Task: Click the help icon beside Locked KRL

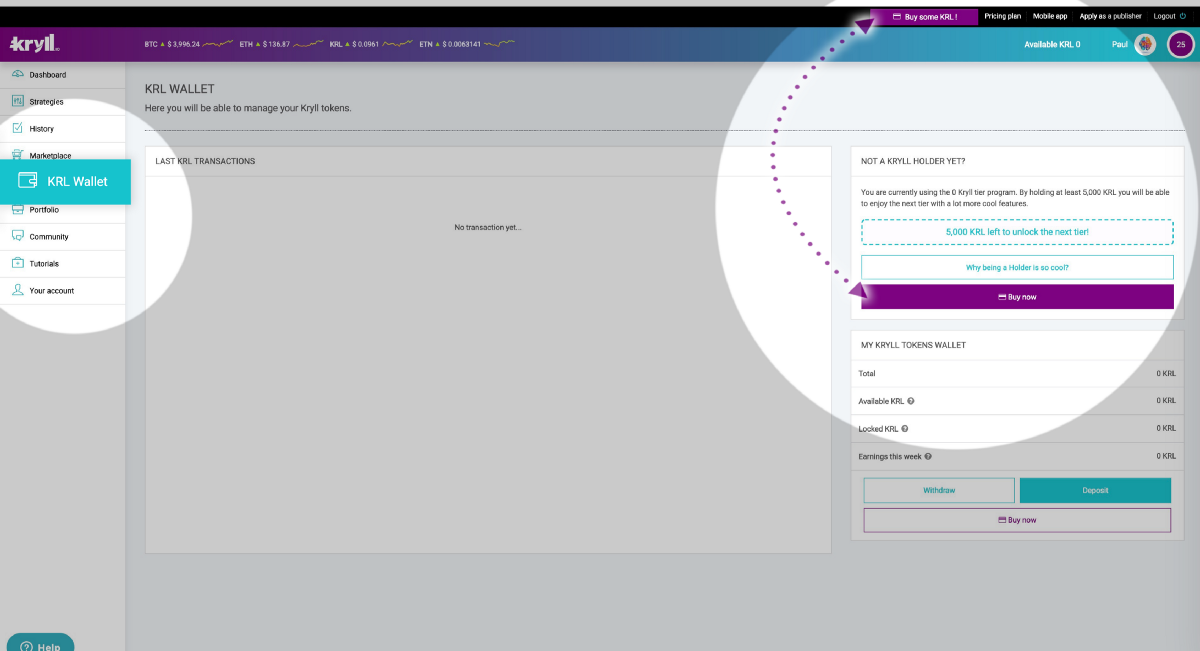Action: pos(905,429)
